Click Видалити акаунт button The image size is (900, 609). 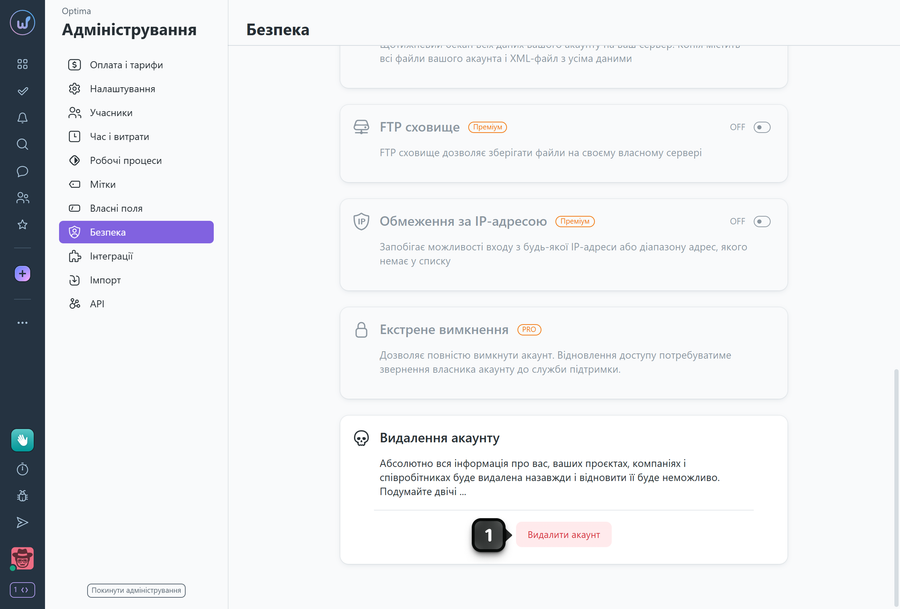click(563, 534)
